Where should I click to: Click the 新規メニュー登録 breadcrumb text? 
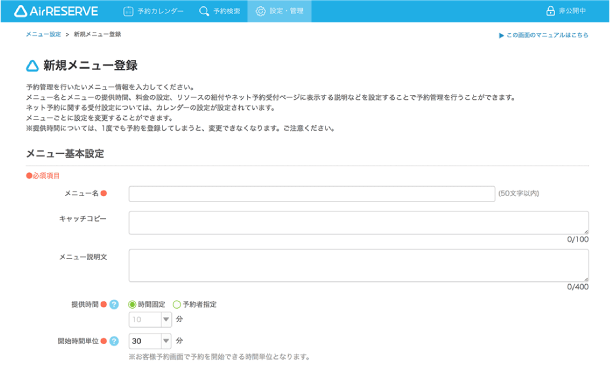pyautogui.click(x=97, y=34)
